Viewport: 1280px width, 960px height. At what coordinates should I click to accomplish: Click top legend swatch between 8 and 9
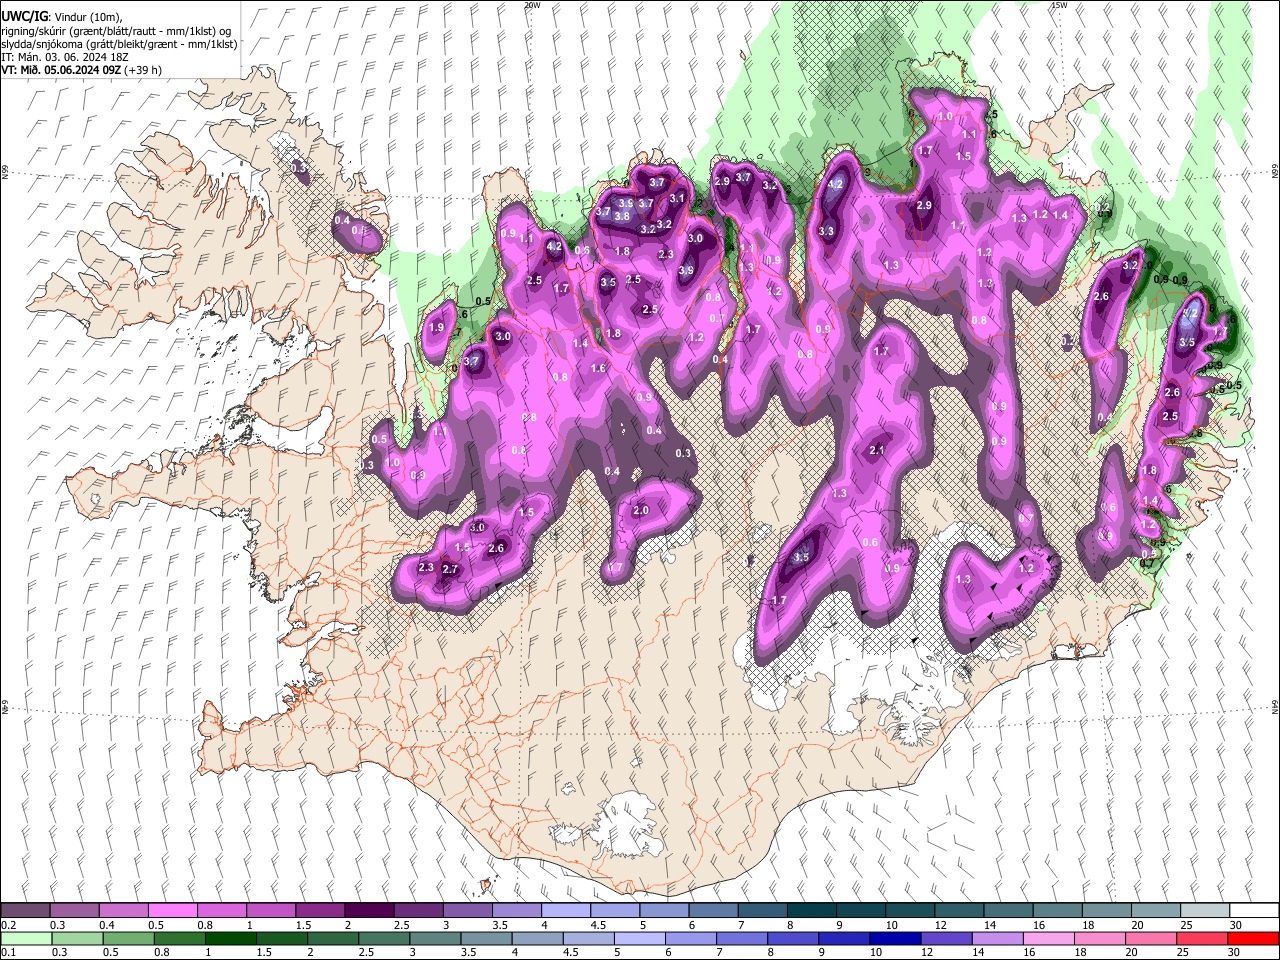pos(812,910)
